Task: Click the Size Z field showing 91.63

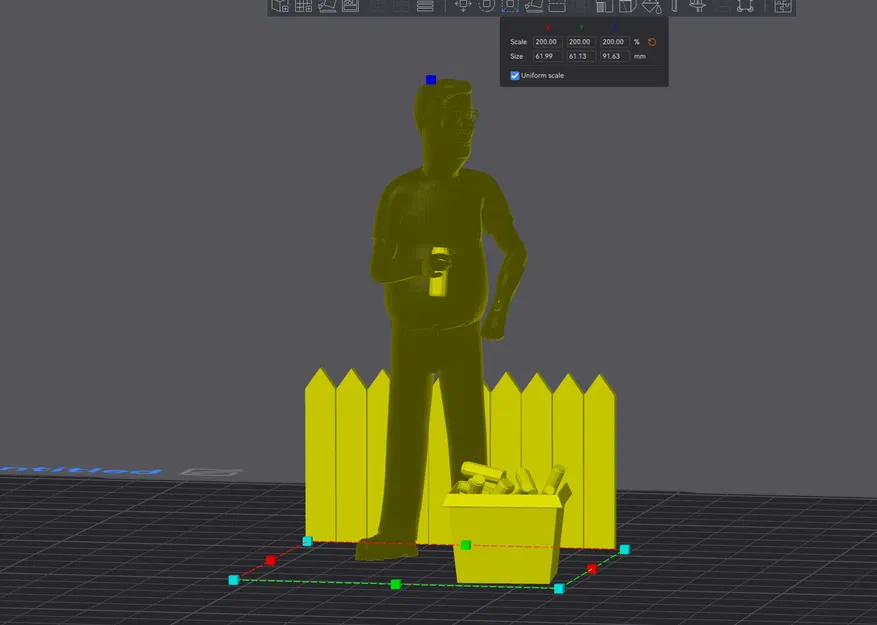Action: (x=614, y=57)
